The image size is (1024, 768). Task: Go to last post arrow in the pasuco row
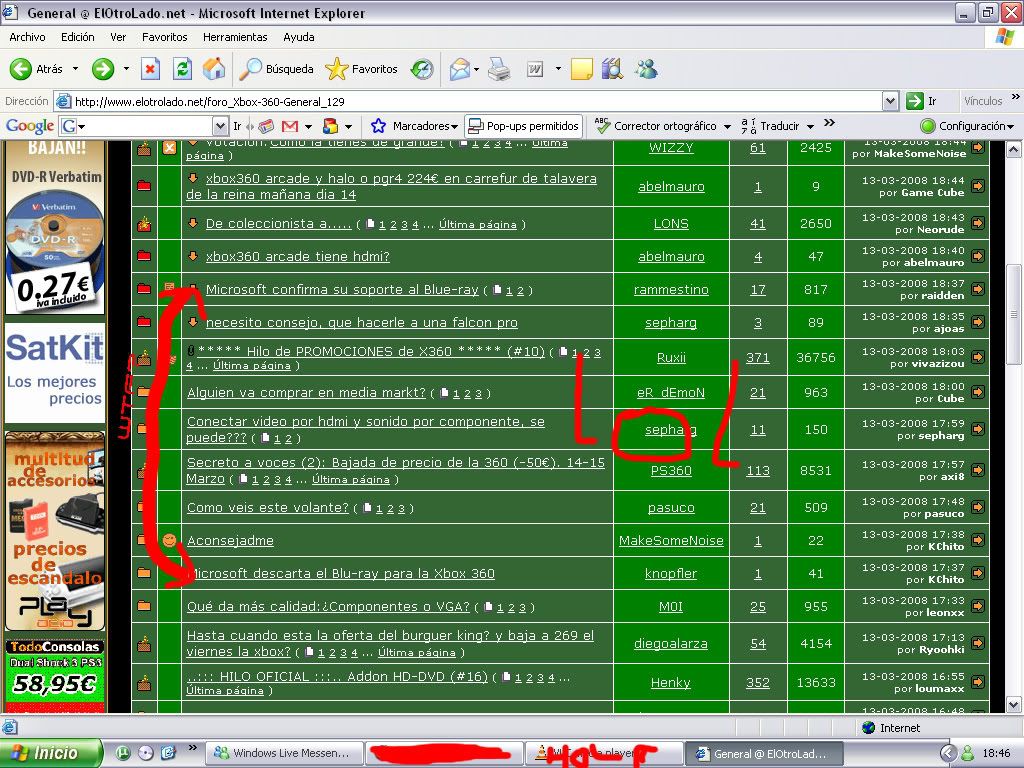coord(978,507)
